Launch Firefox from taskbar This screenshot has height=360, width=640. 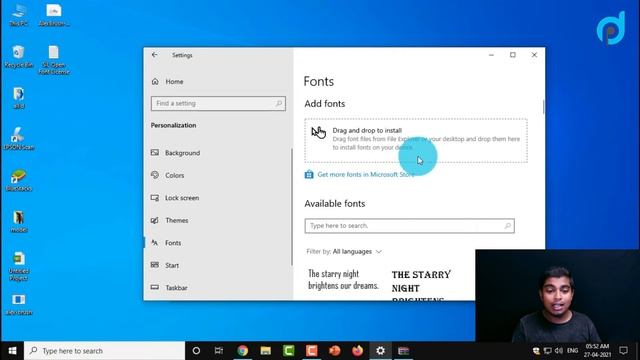(x=358, y=351)
